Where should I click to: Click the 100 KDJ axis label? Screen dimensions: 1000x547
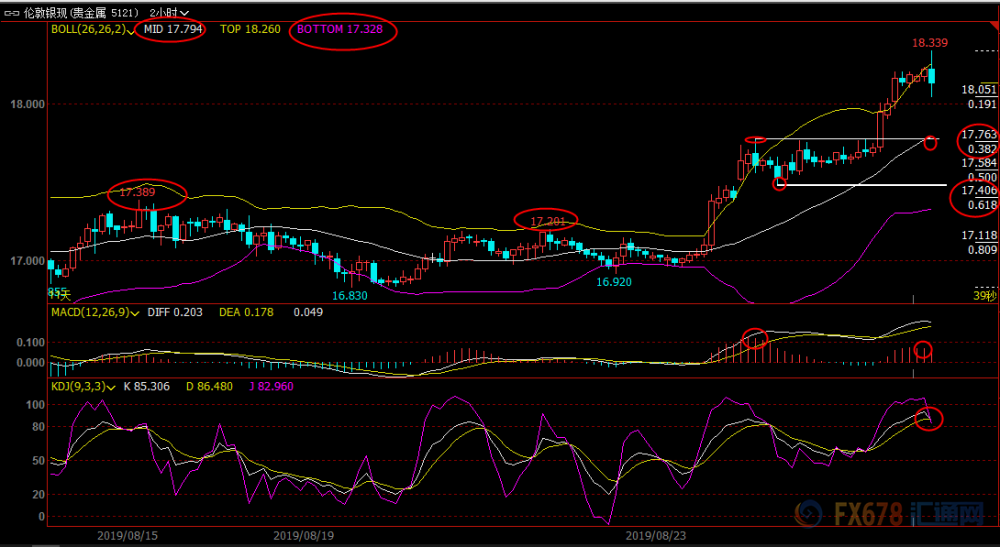(x=36, y=405)
